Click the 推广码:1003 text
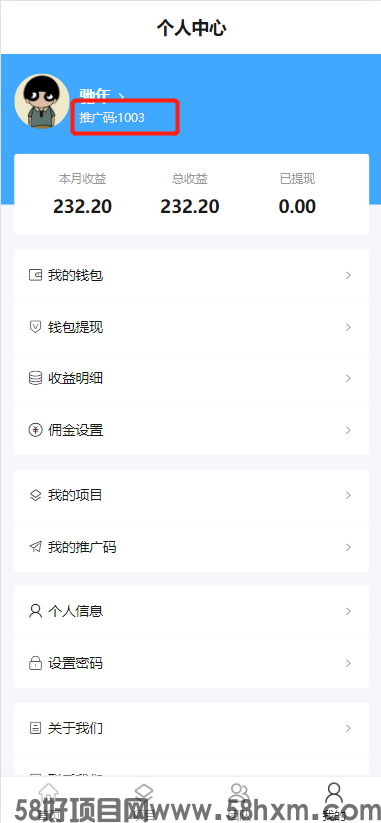 112,118
